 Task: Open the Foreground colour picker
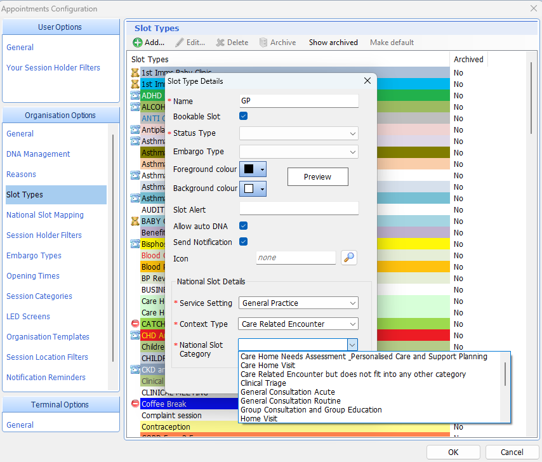pyautogui.click(x=253, y=169)
